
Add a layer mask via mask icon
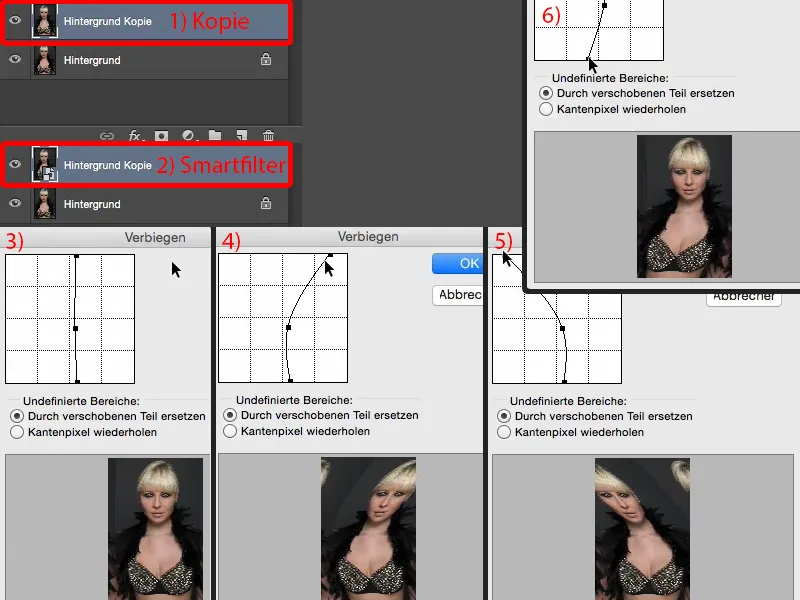pos(162,136)
